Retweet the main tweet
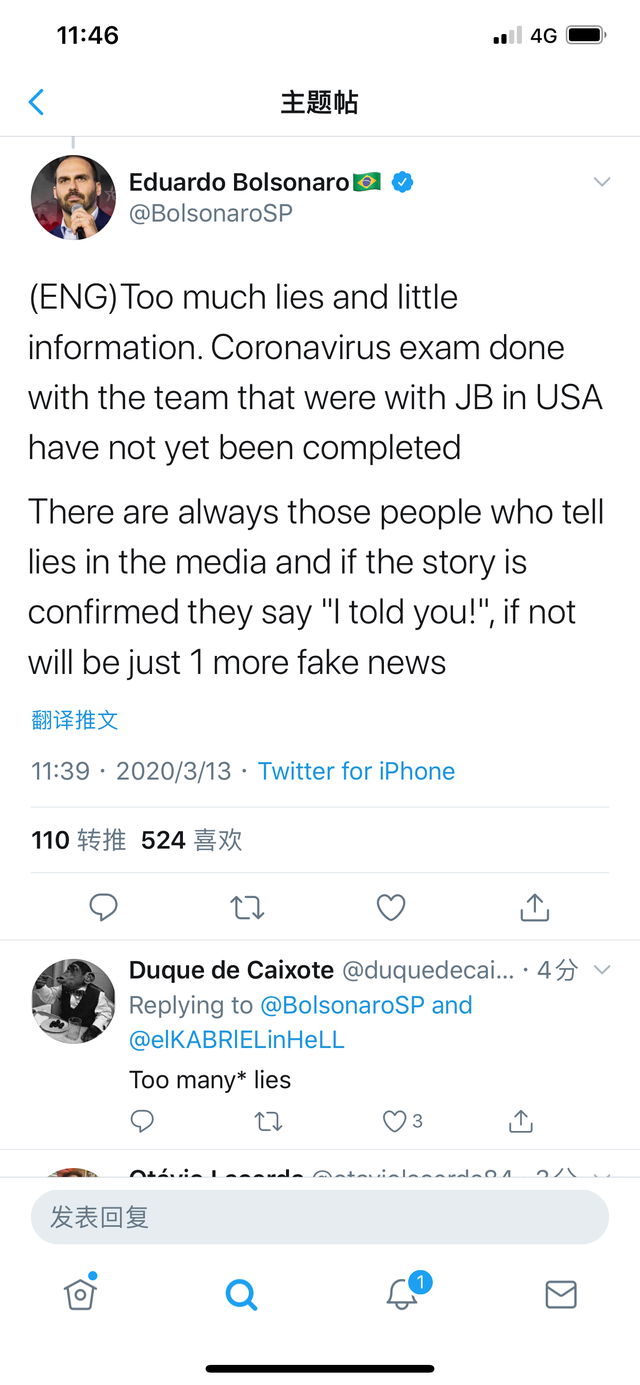 (247, 907)
